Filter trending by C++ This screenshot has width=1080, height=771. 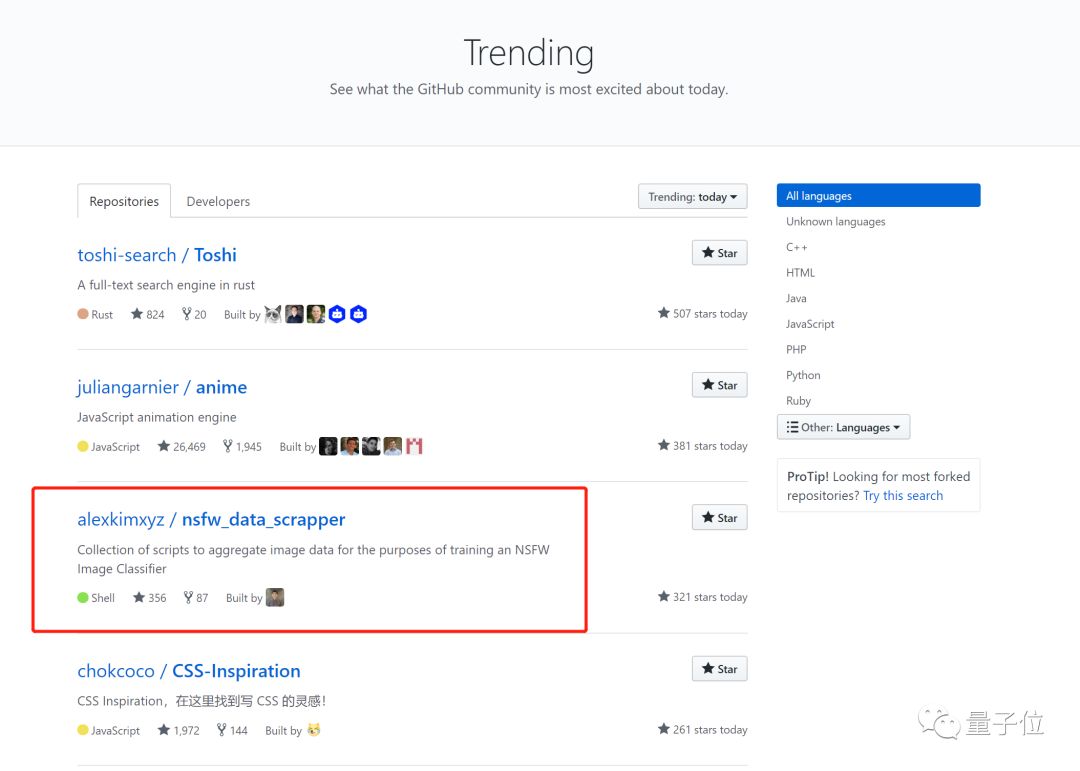pos(796,247)
